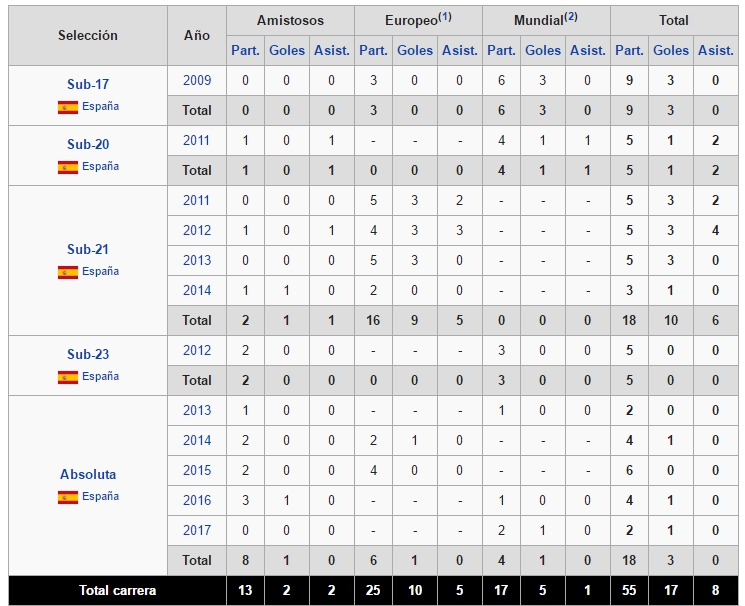Open the Sub-20 team link
This screenshot has height=606, width=745.
click(x=88, y=144)
